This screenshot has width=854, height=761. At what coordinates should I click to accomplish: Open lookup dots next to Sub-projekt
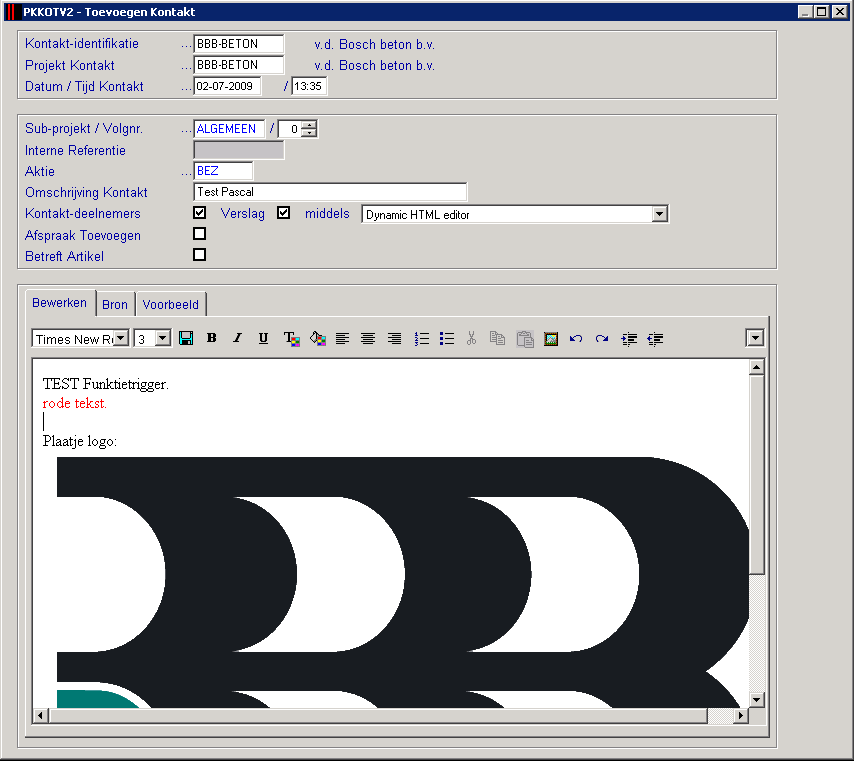click(186, 130)
